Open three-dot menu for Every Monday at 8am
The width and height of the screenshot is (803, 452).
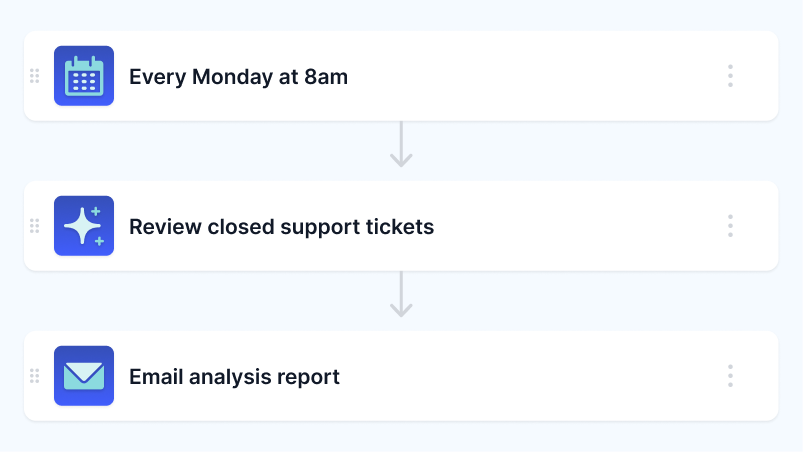(x=730, y=76)
